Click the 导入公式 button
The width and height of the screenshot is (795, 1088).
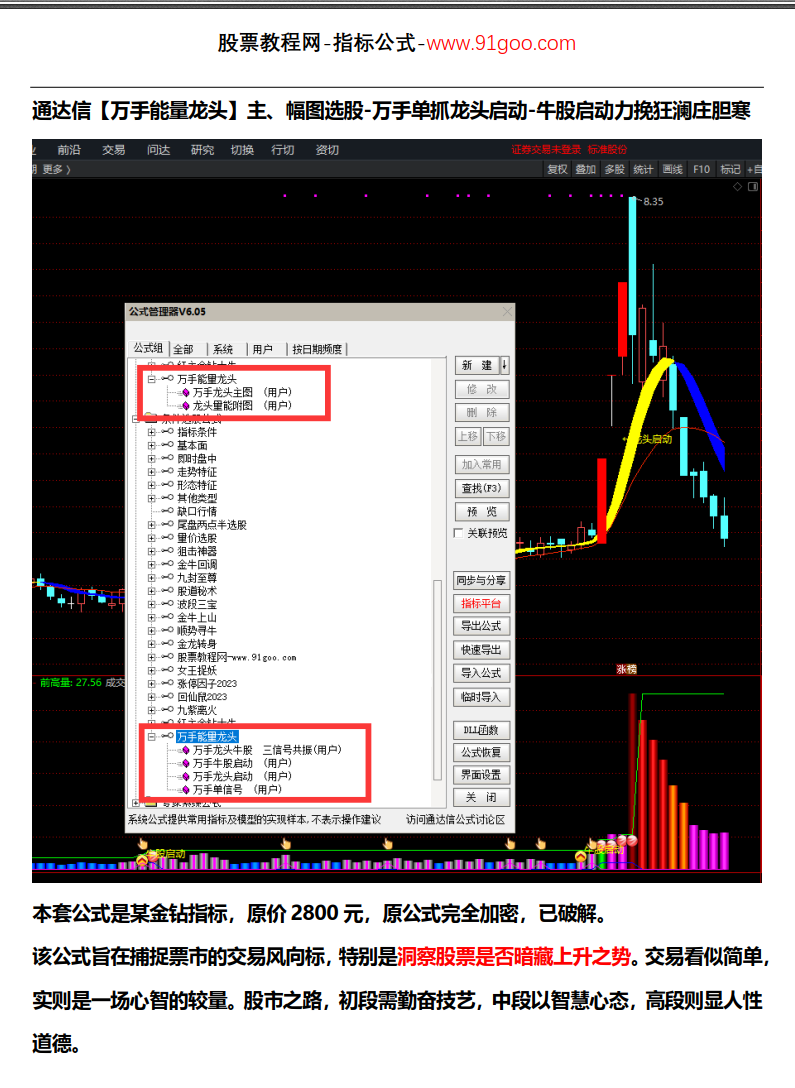482,673
